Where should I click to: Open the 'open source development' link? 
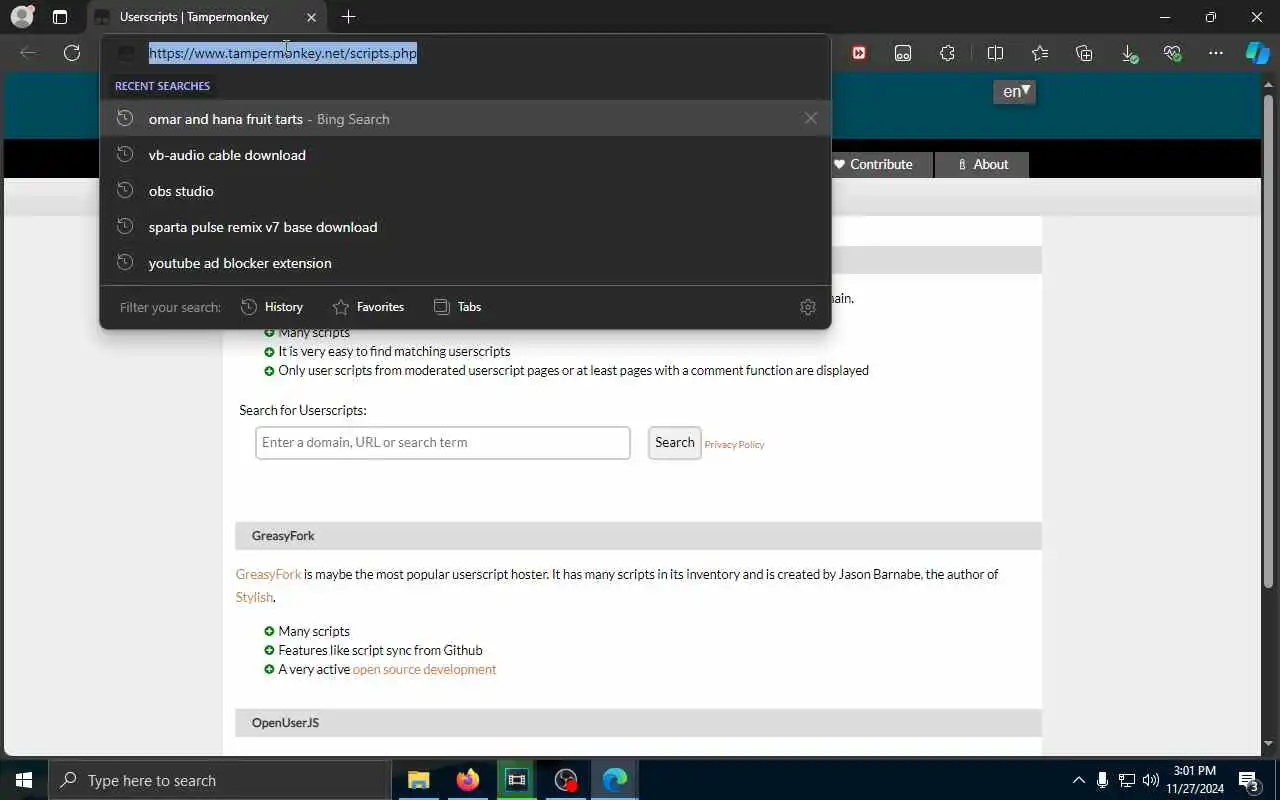pyautogui.click(x=424, y=669)
